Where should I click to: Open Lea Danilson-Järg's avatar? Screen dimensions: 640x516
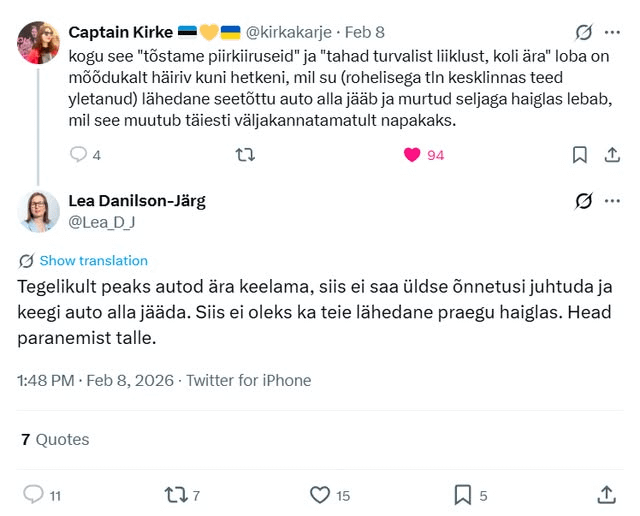[x=40, y=211]
